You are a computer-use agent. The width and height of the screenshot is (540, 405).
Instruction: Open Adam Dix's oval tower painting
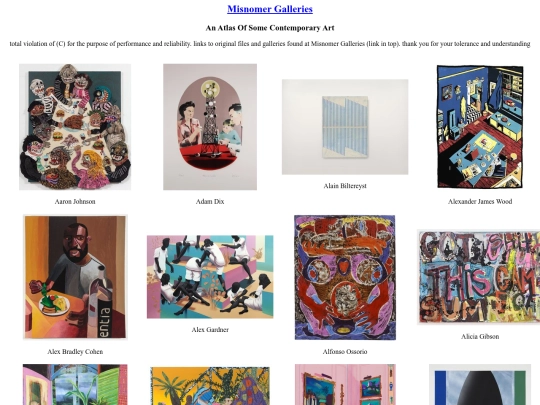(210, 127)
